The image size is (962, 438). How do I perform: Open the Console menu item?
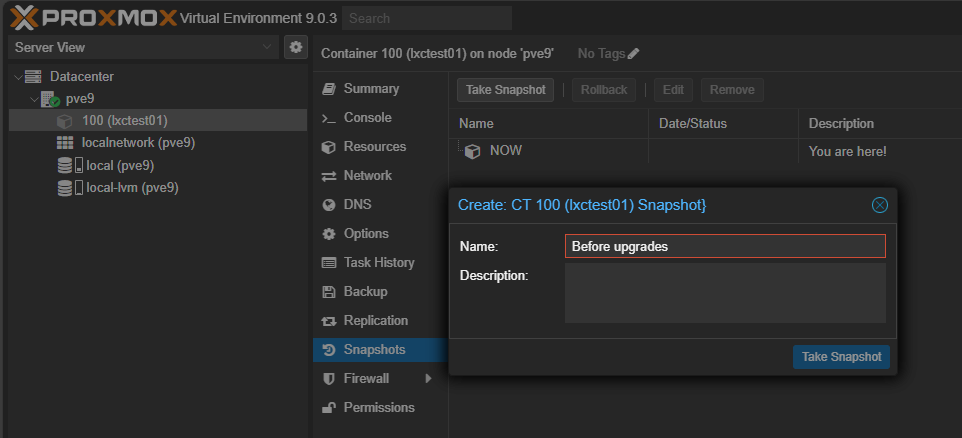pyautogui.click(x=367, y=118)
